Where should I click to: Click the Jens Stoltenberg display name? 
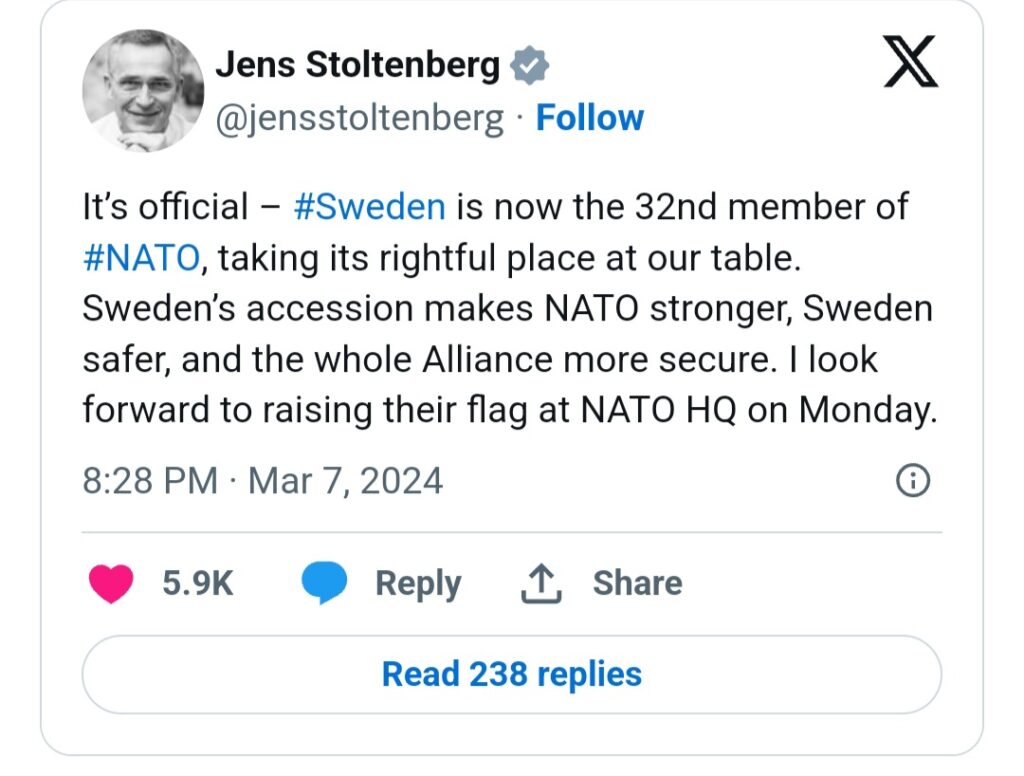pos(358,66)
